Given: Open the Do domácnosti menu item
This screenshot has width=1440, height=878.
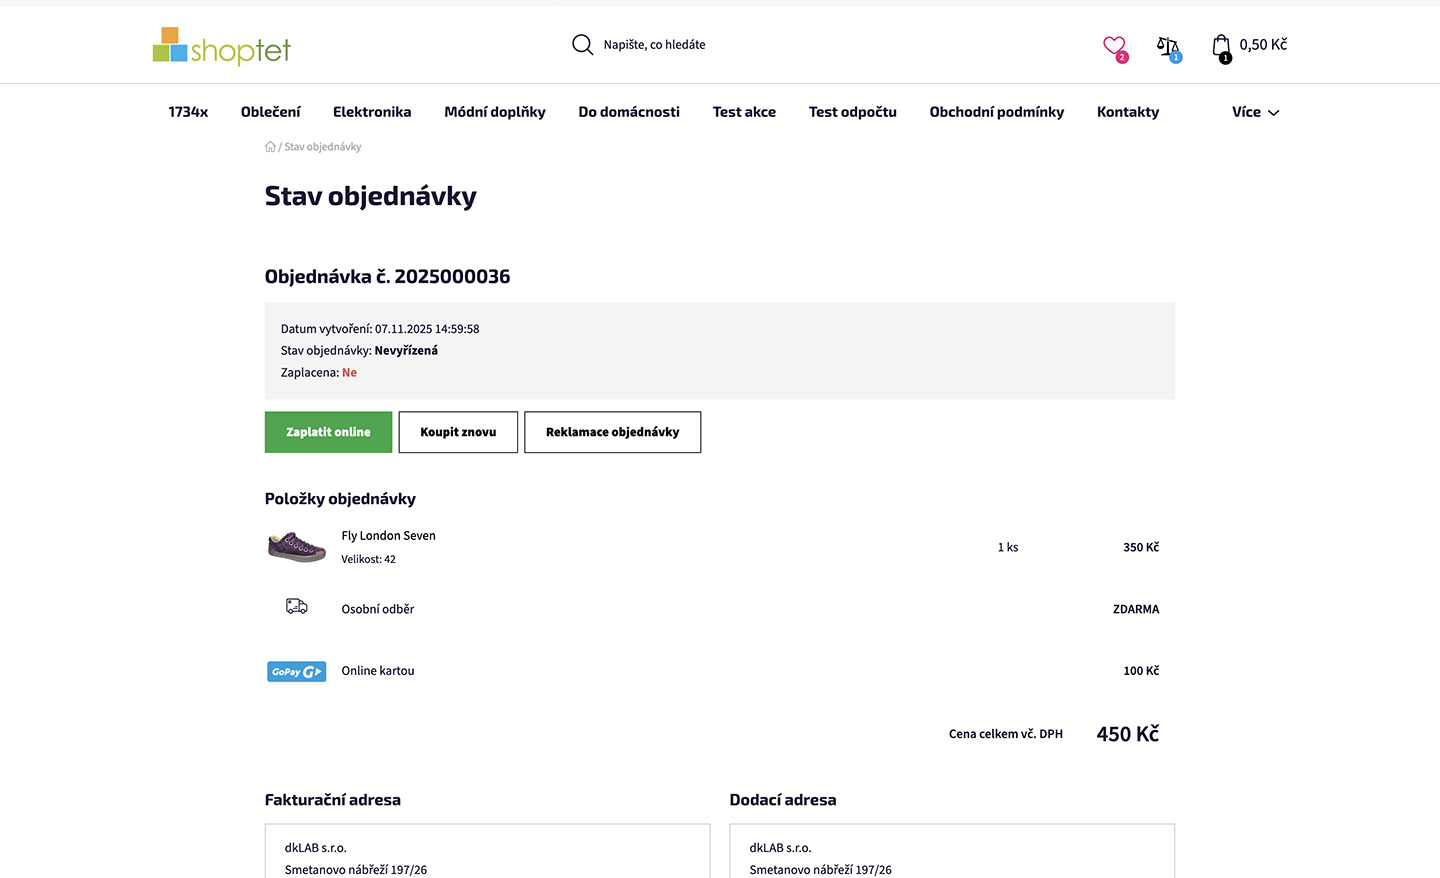Looking at the screenshot, I should 629,112.
